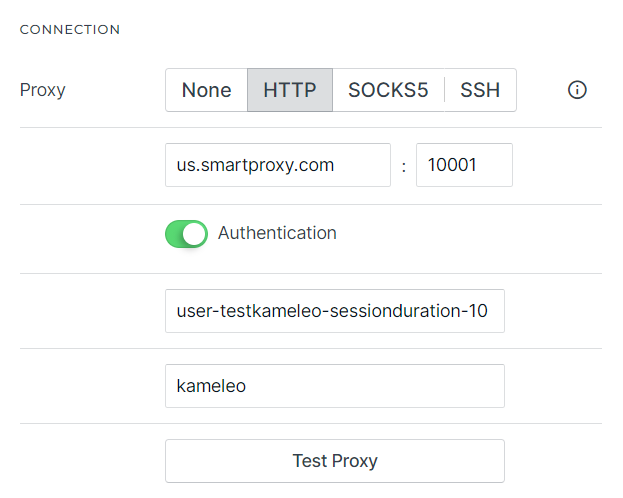Show help via circled i icon
The width and height of the screenshot is (623, 498).
coord(577,90)
